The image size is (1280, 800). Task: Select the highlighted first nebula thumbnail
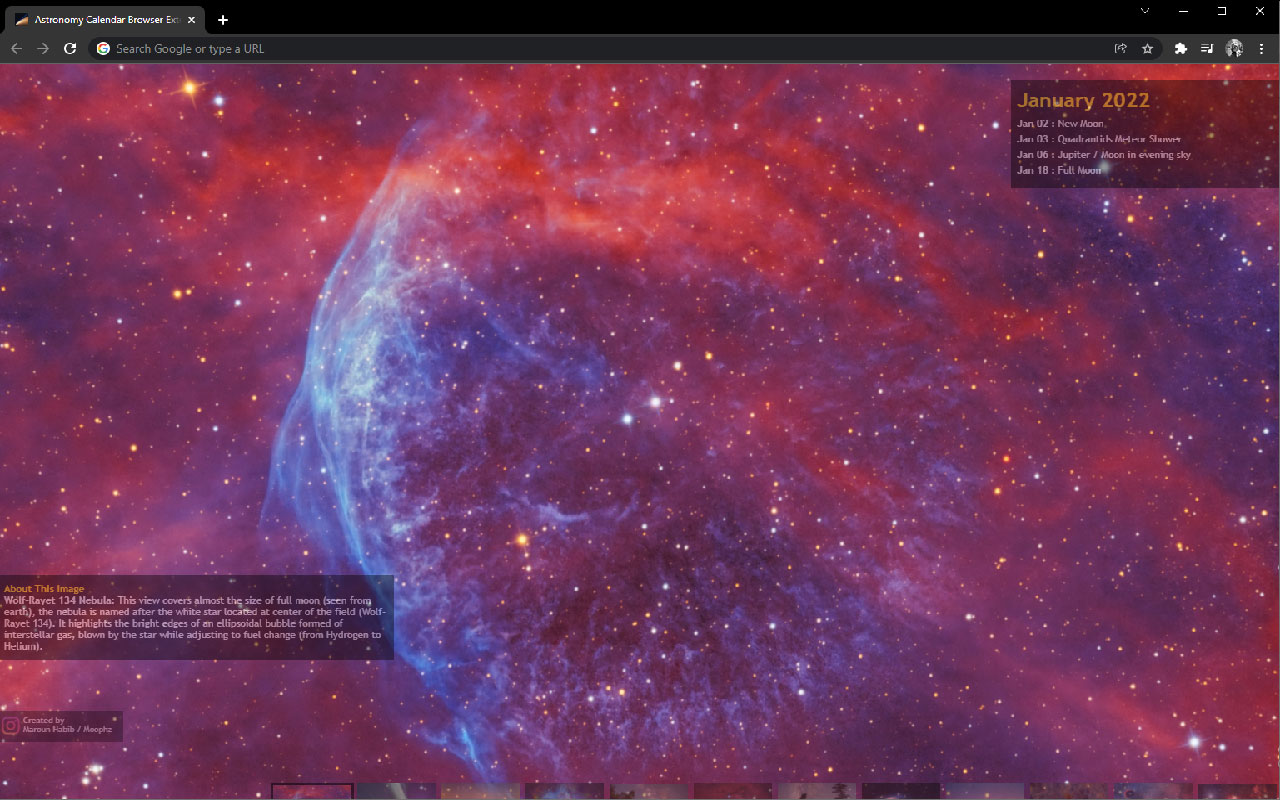point(312,792)
